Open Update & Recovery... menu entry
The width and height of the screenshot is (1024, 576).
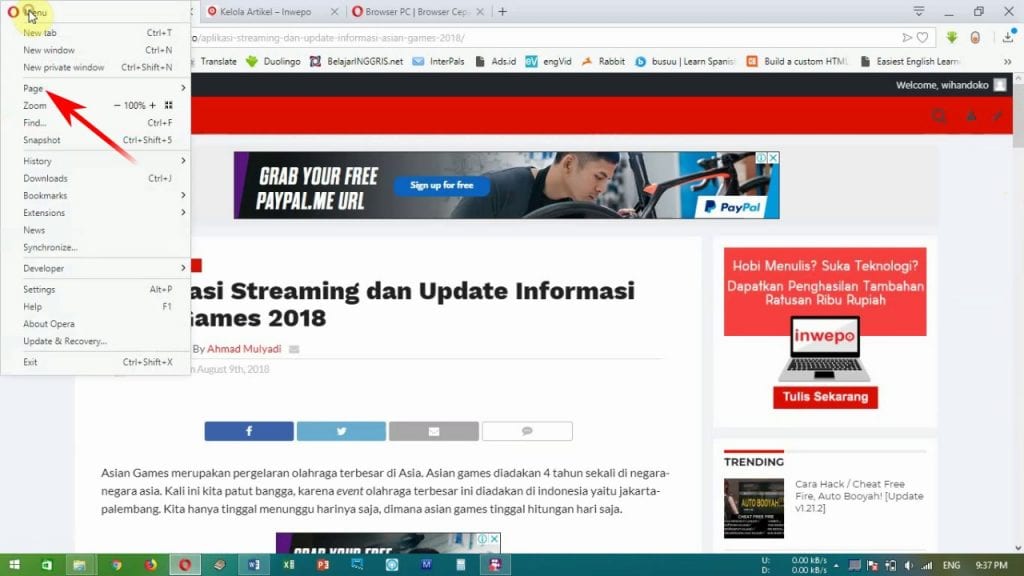(x=97, y=341)
